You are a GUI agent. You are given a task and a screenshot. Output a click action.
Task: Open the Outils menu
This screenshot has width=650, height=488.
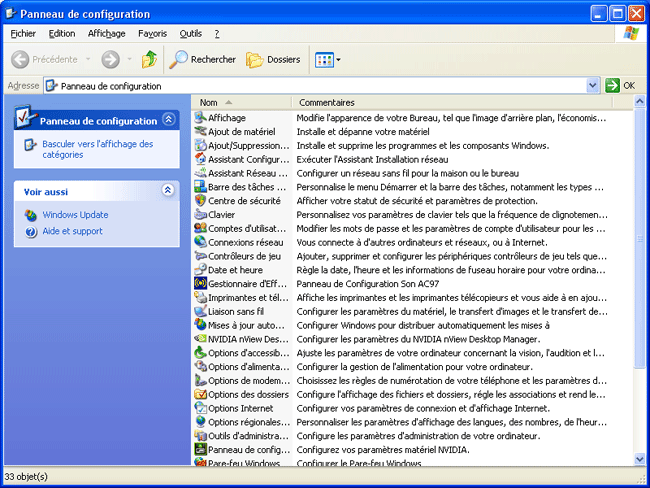[x=190, y=33]
